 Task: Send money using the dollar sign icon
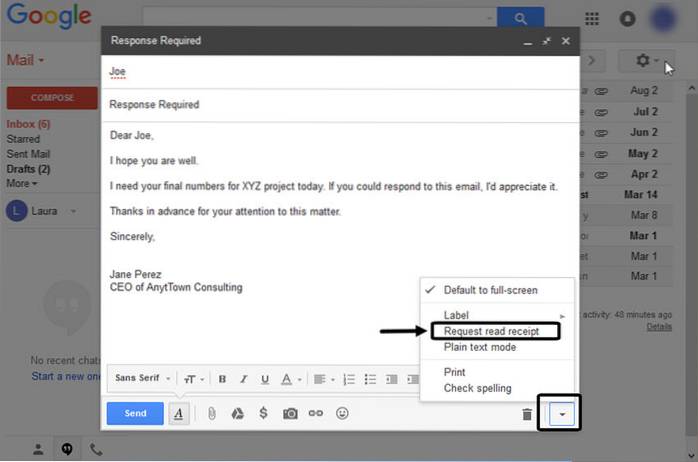pyautogui.click(x=263, y=413)
